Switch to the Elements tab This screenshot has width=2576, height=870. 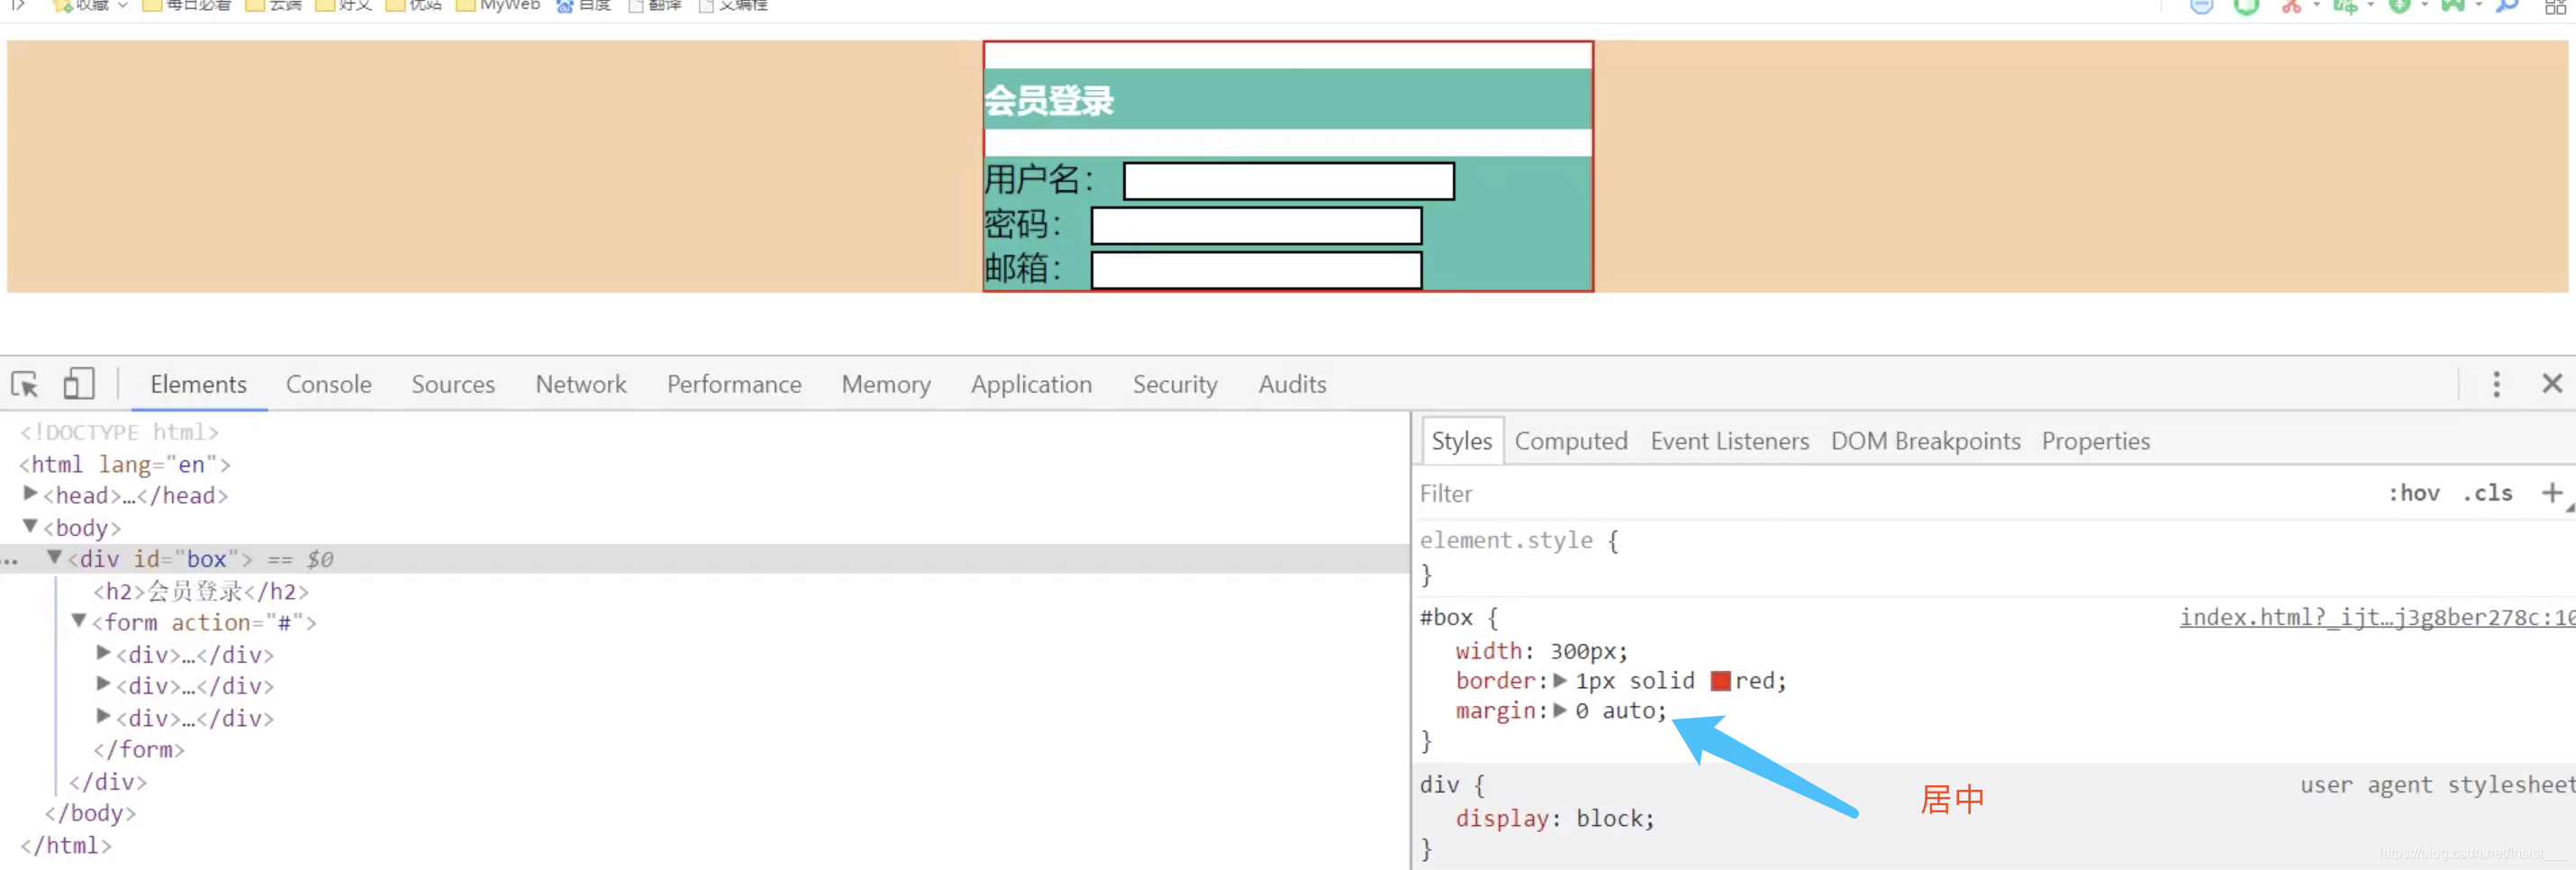coord(198,384)
